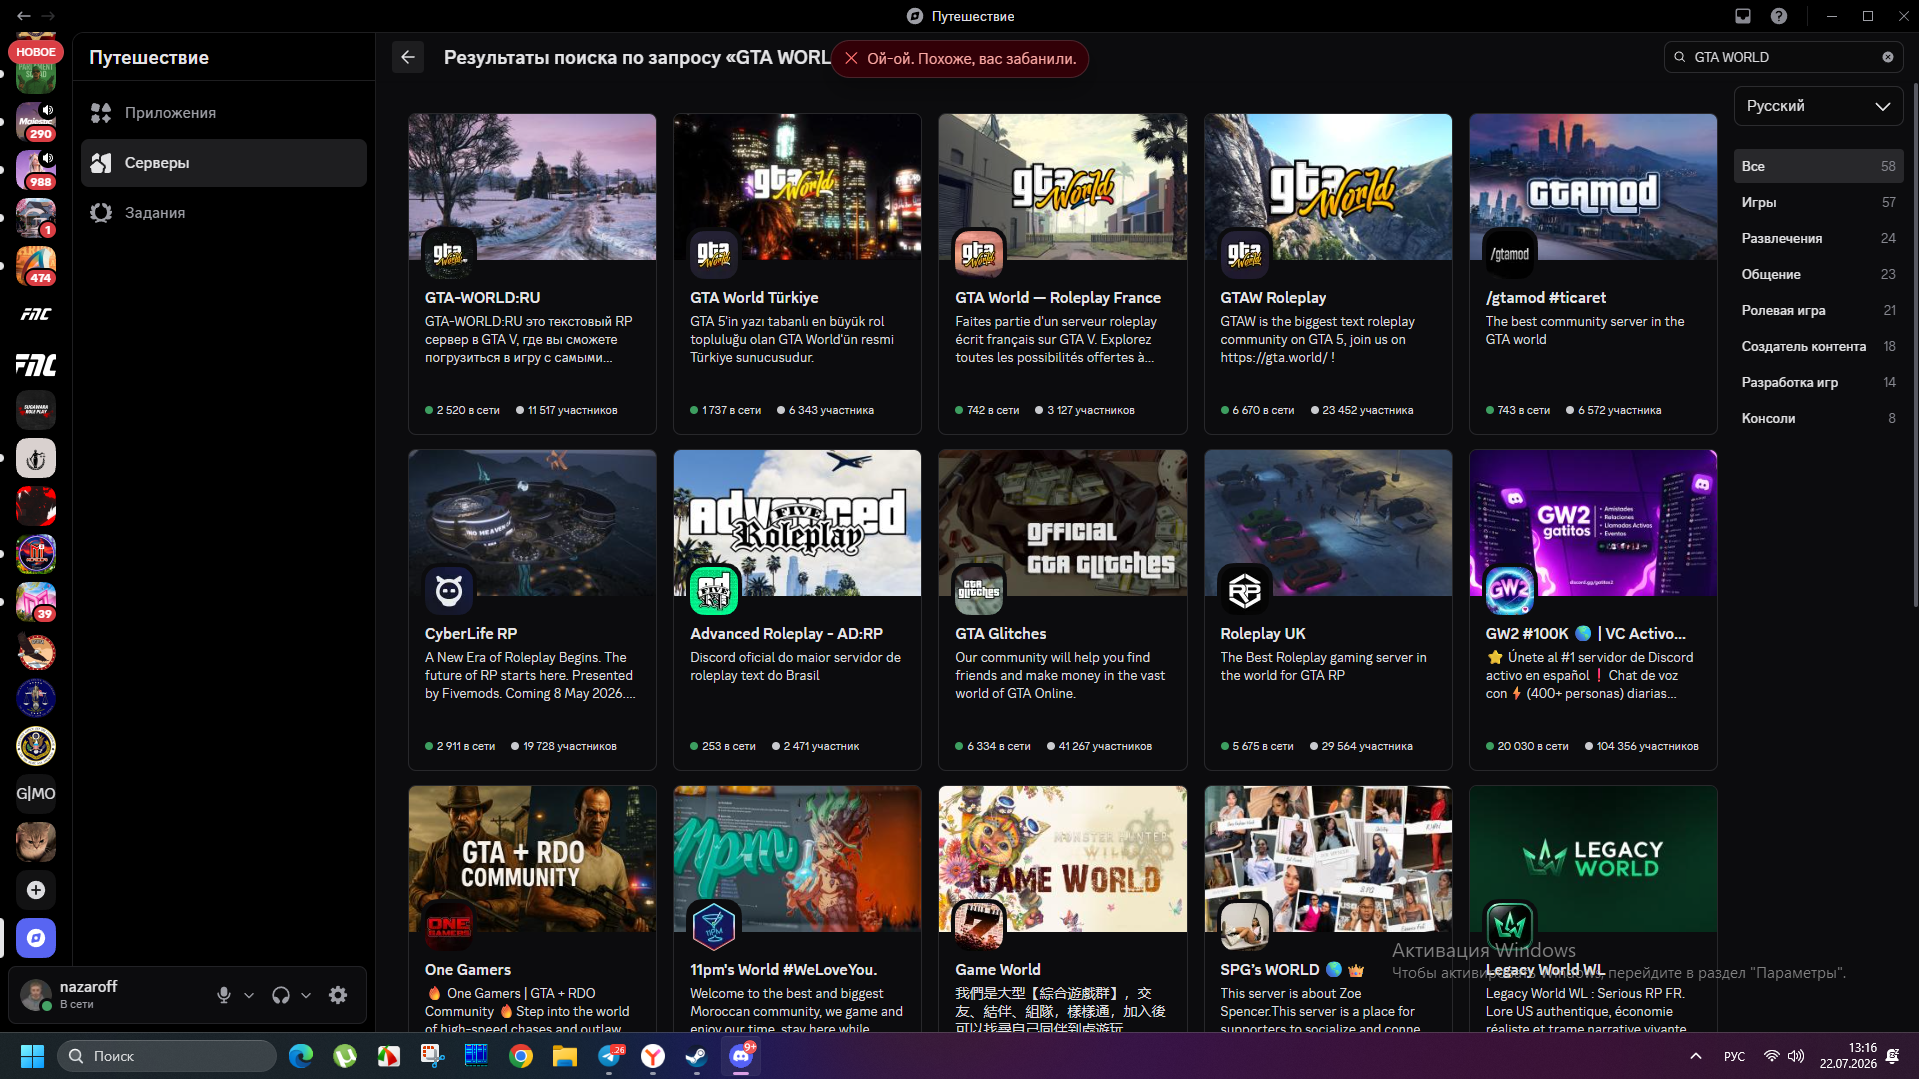The width and height of the screenshot is (1919, 1079).
Task: Open the Discover compass icon in server list
Action: [x=36, y=938]
